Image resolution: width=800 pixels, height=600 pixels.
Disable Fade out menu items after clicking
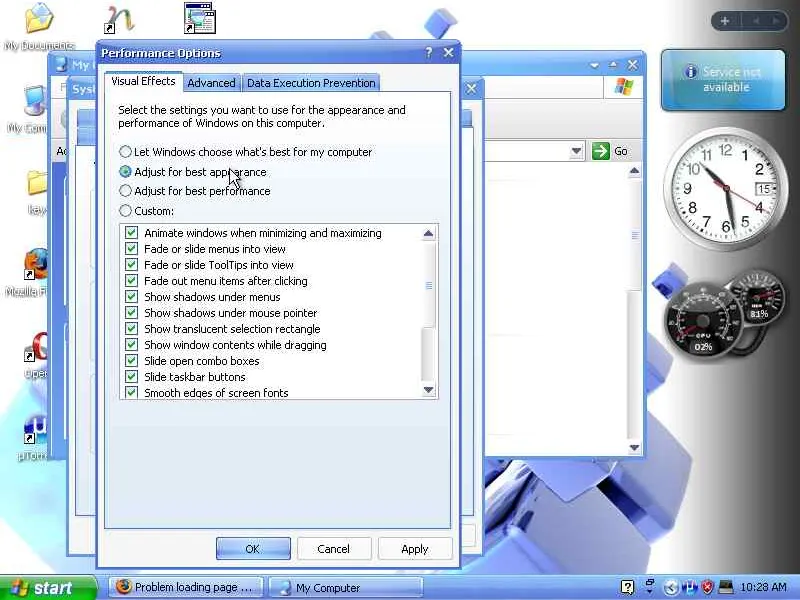[x=132, y=281]
